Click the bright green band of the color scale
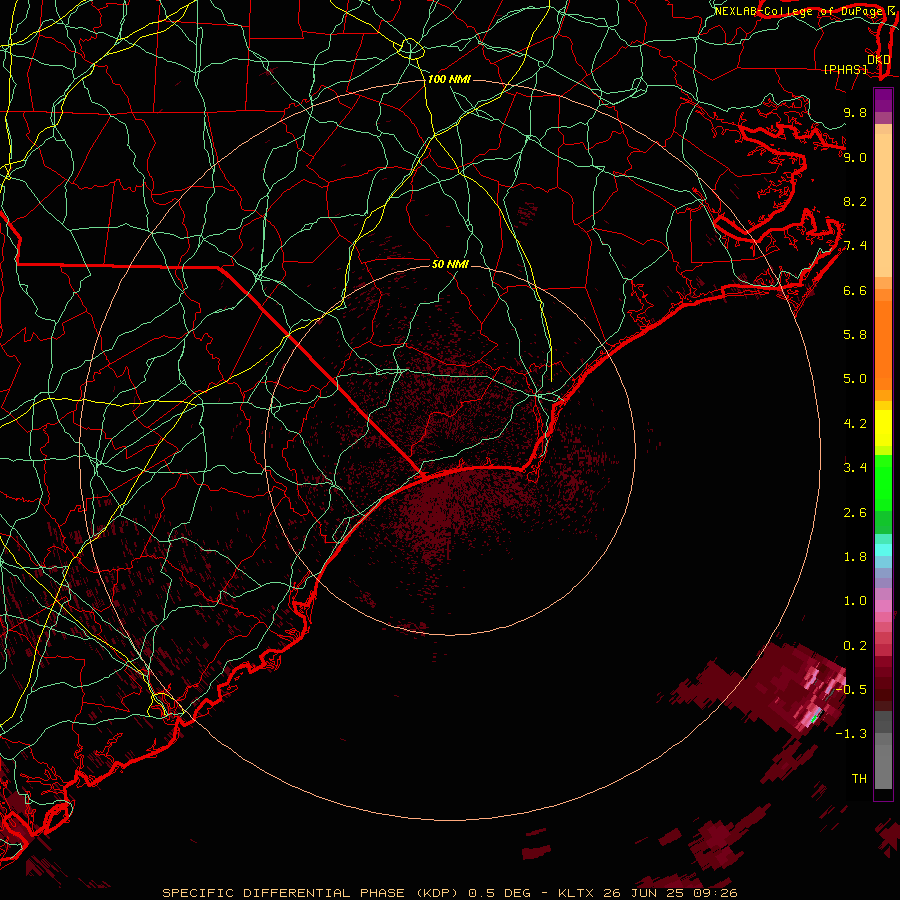 tap(883, 483)
